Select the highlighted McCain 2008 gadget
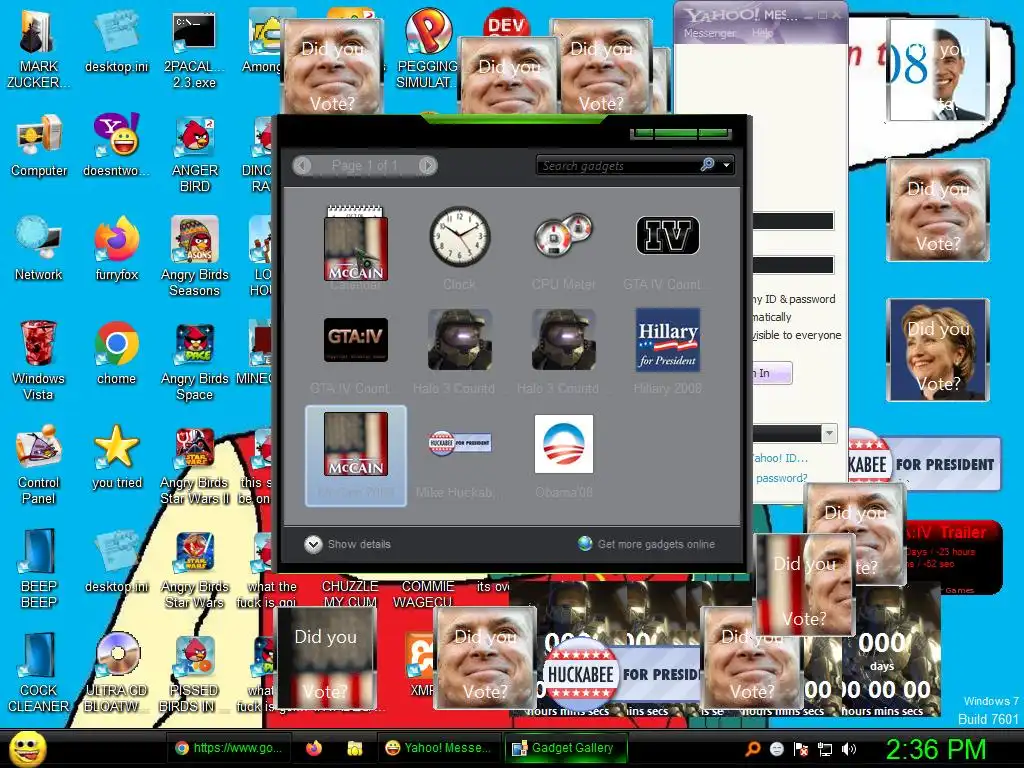Screen dimensions: 1024x768 click(356, 456)
